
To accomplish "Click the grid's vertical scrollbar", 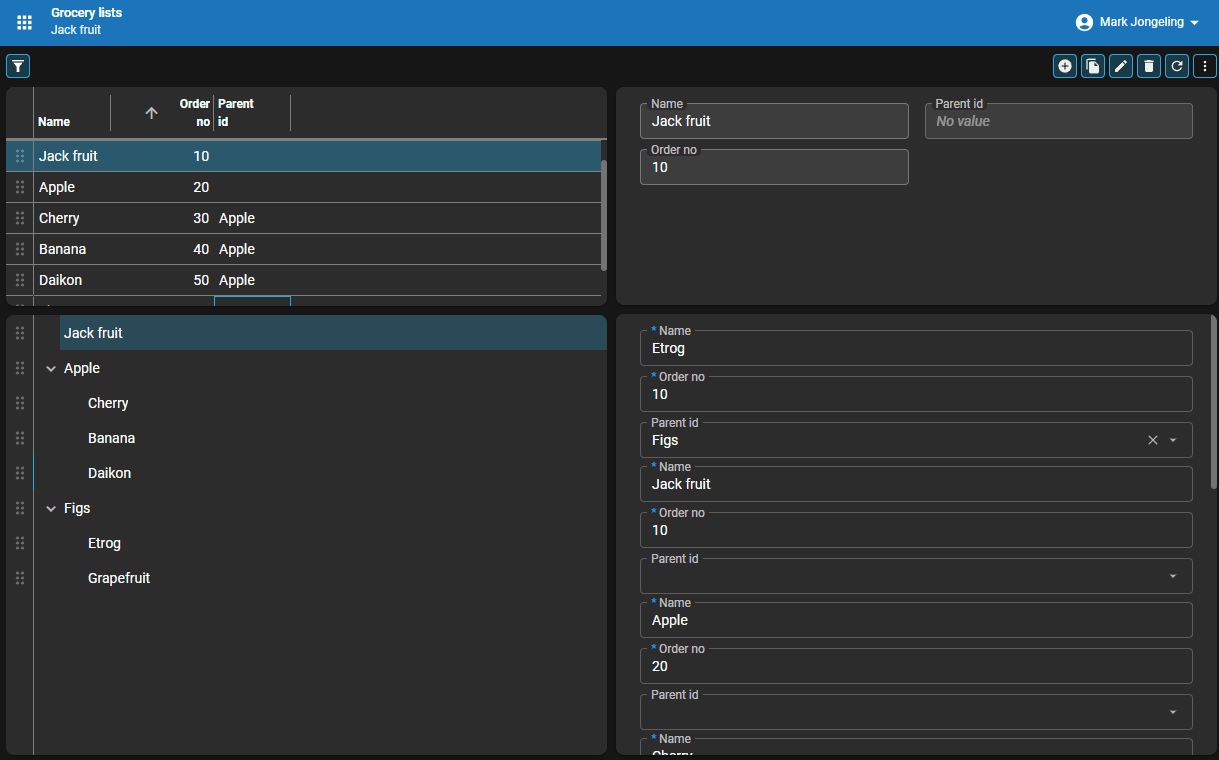I will [x=603, y=215].
